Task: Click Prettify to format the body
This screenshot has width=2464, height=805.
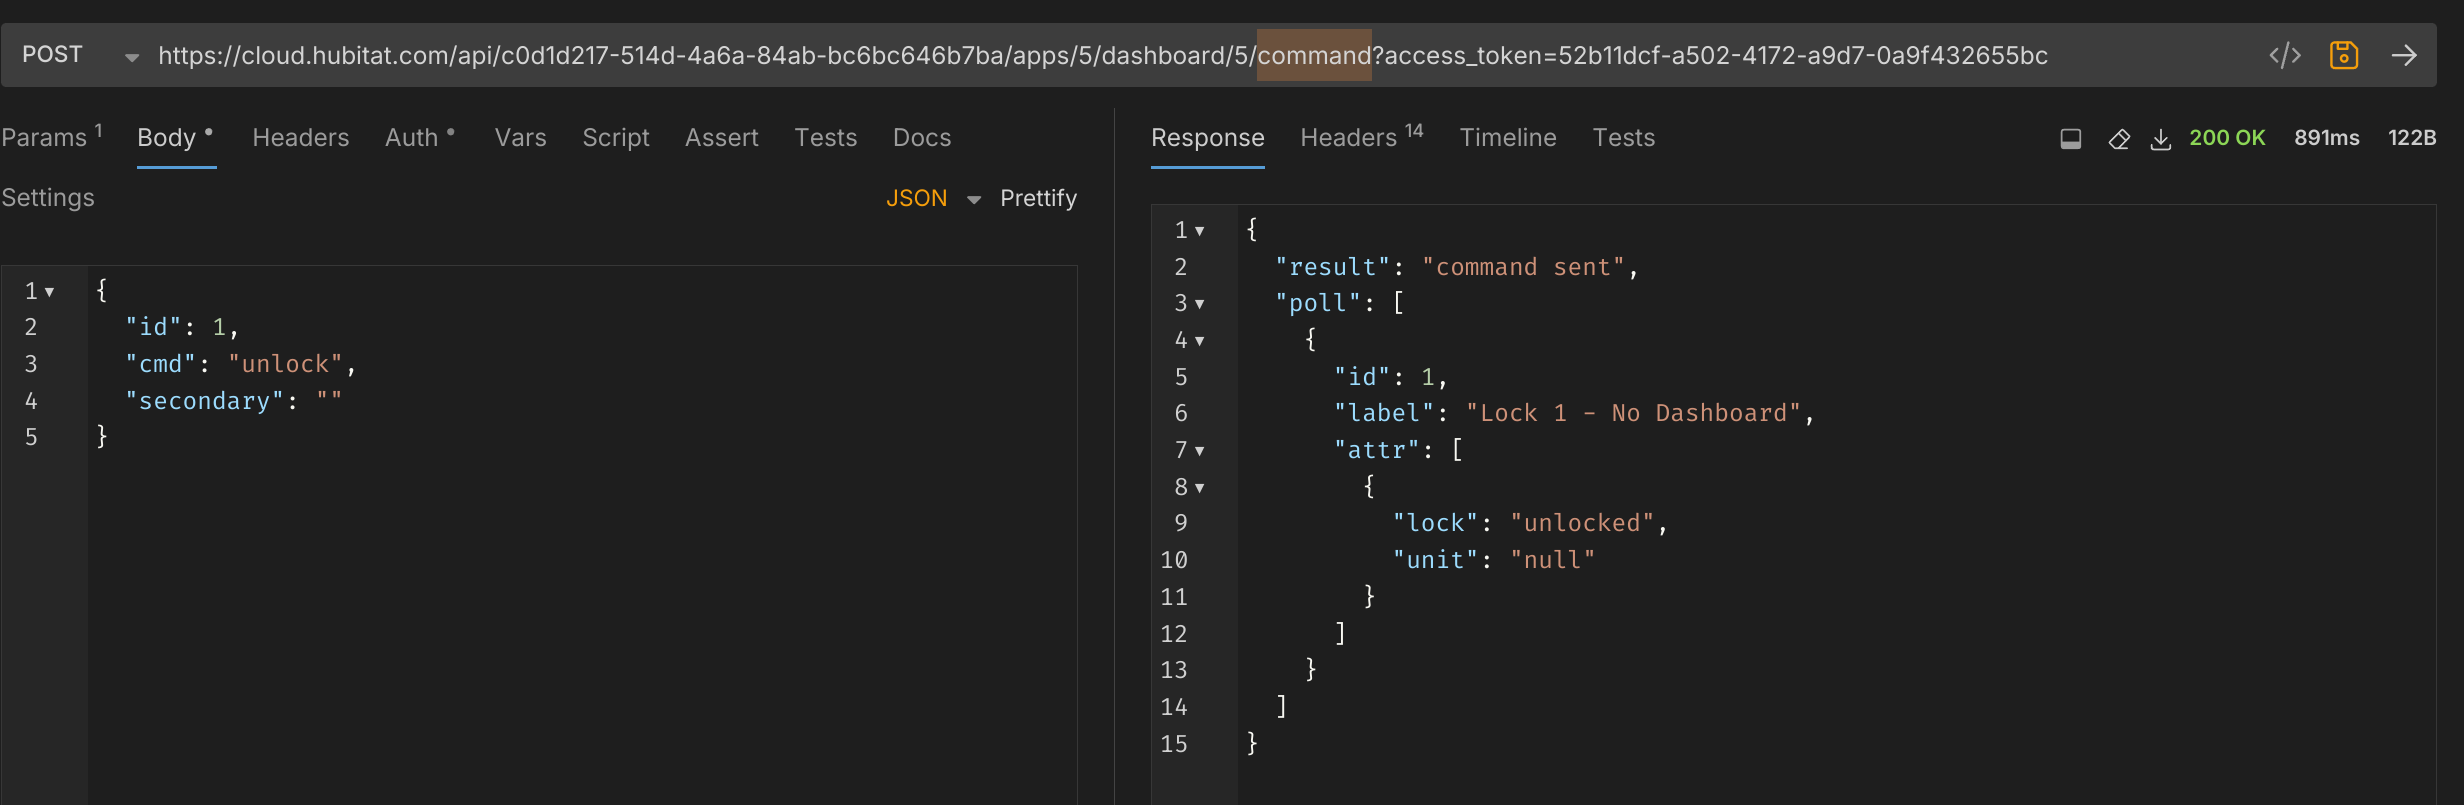Action: coord(1038,198)
